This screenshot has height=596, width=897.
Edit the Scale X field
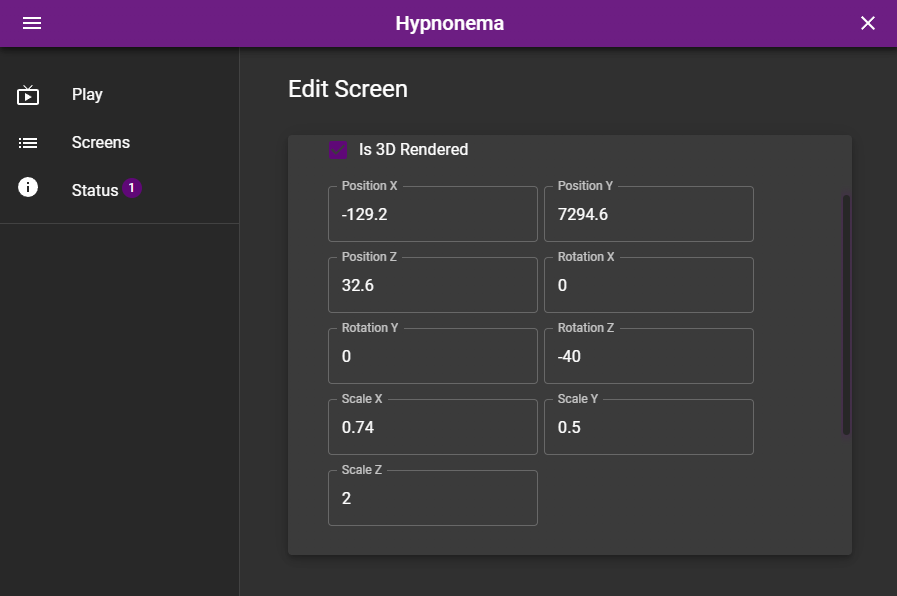[x=433, y=427]
